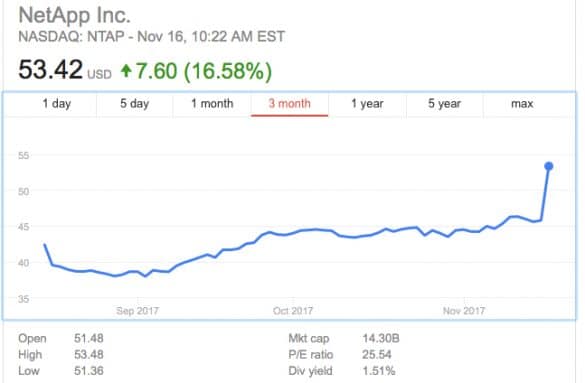The height and width of the screenshot is (383, 585).
Task: Click the green up arrow icon
Action: pyautogui.click(x=126, y=70)
